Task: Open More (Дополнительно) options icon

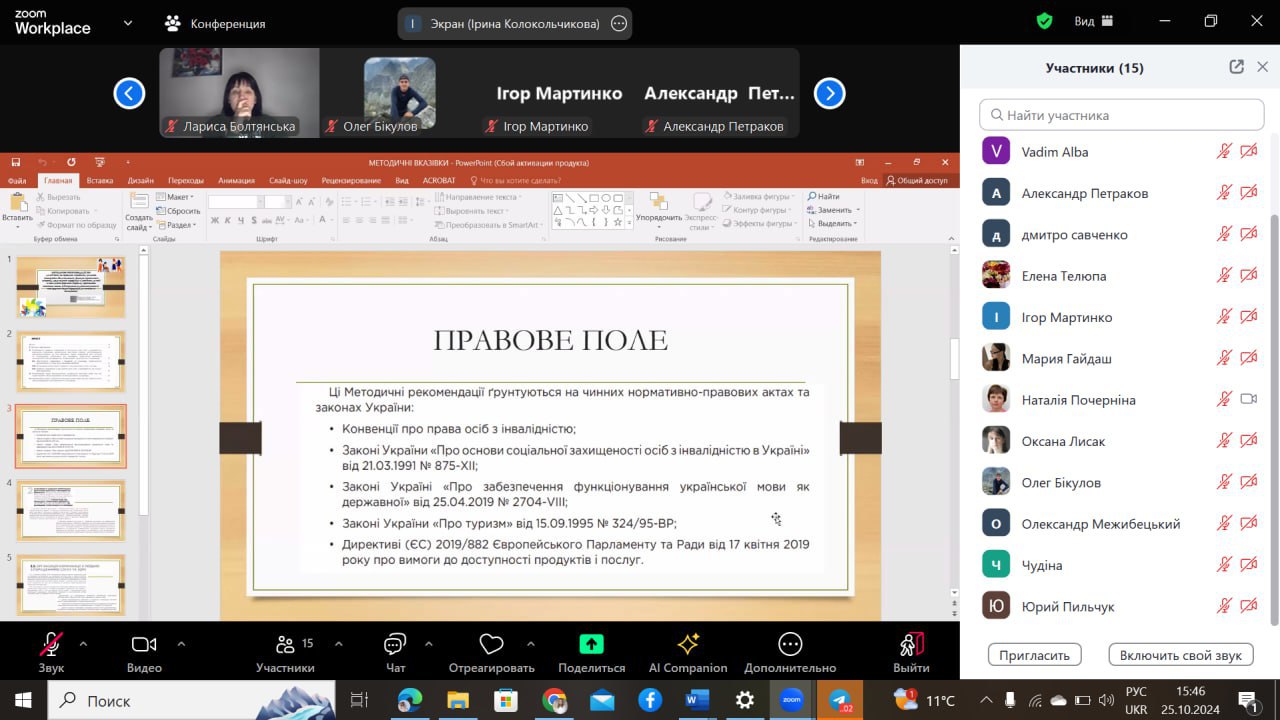Action: click(790, 644)
